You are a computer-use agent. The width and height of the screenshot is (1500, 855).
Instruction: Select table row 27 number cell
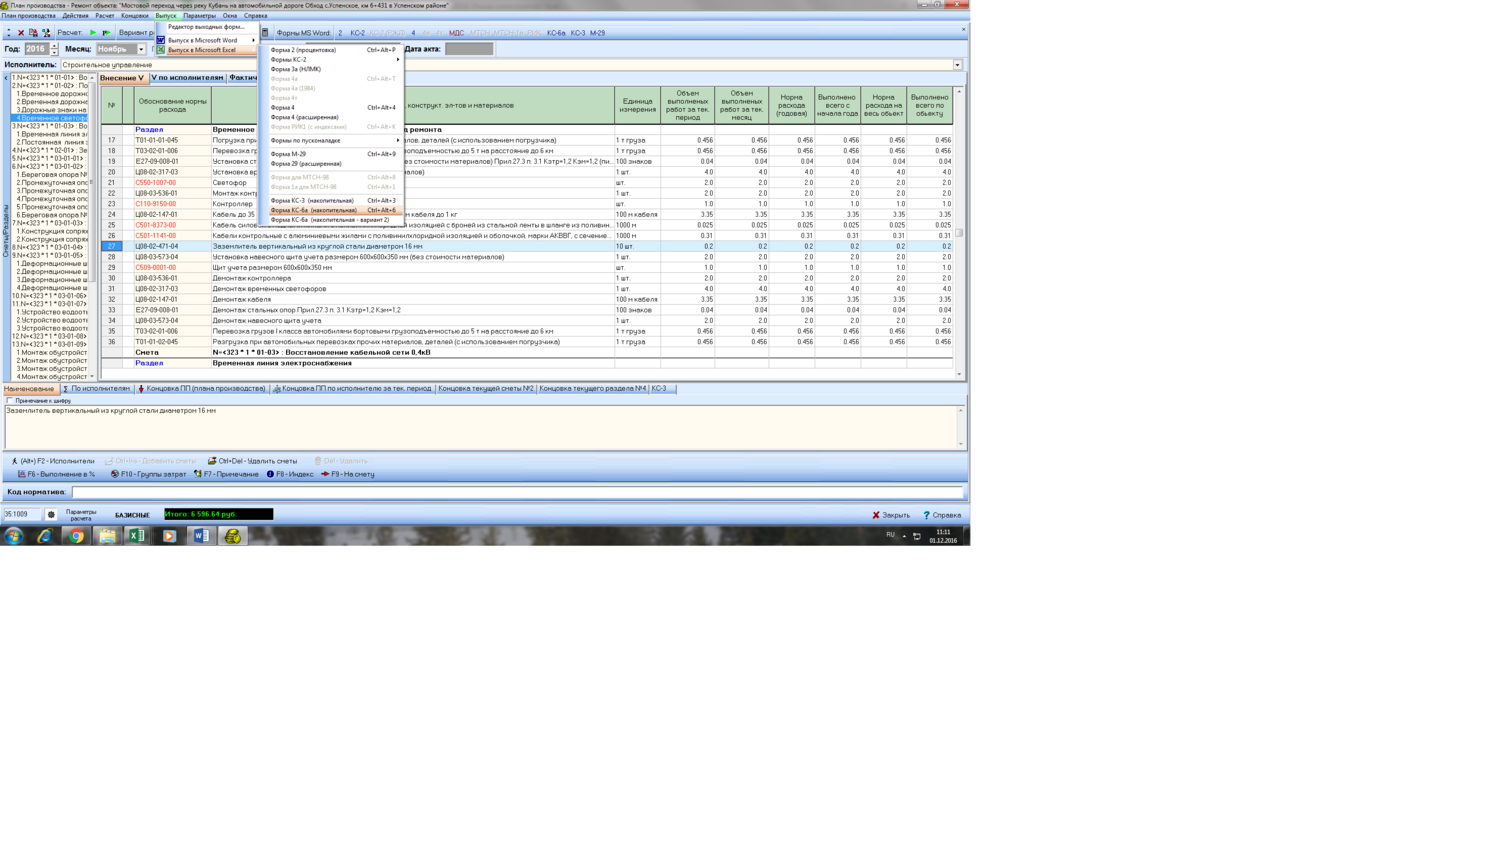pos(111,246)
